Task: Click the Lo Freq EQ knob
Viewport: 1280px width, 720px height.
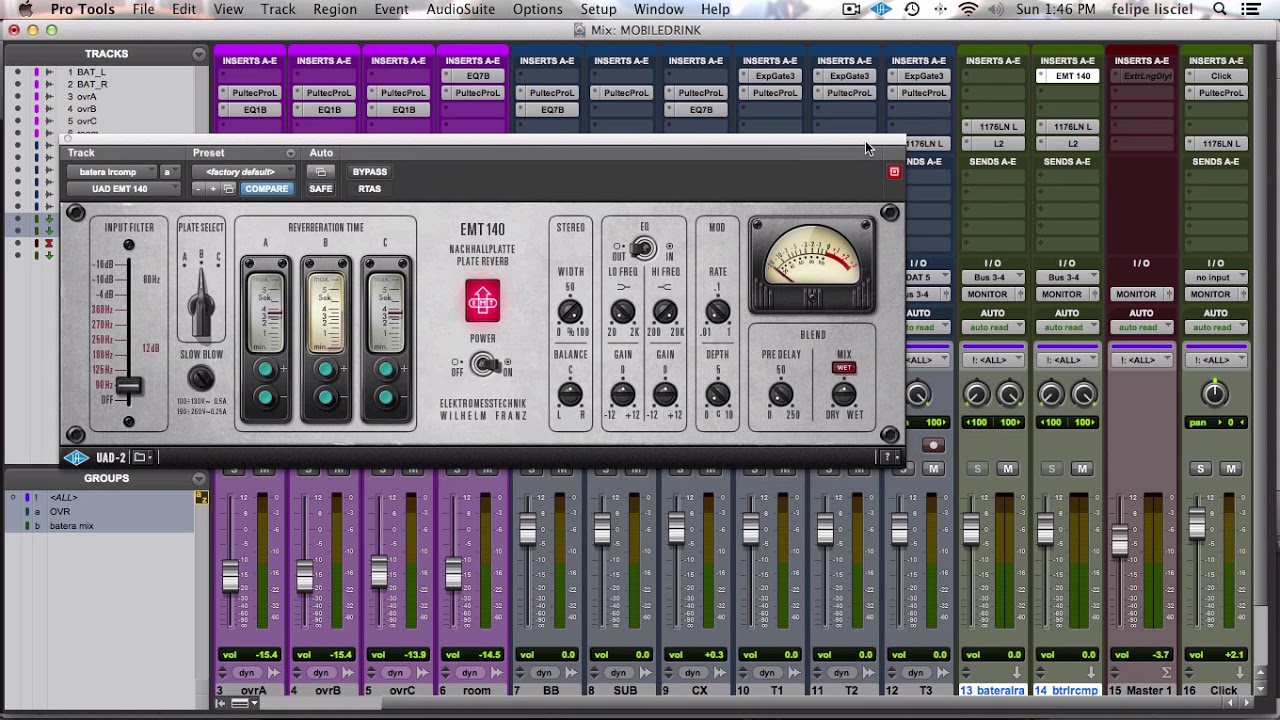Action: click(622, 313)
